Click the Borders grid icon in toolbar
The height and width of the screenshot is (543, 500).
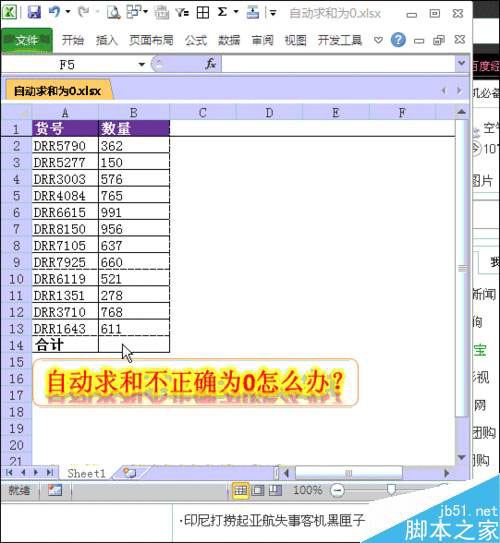203,12
